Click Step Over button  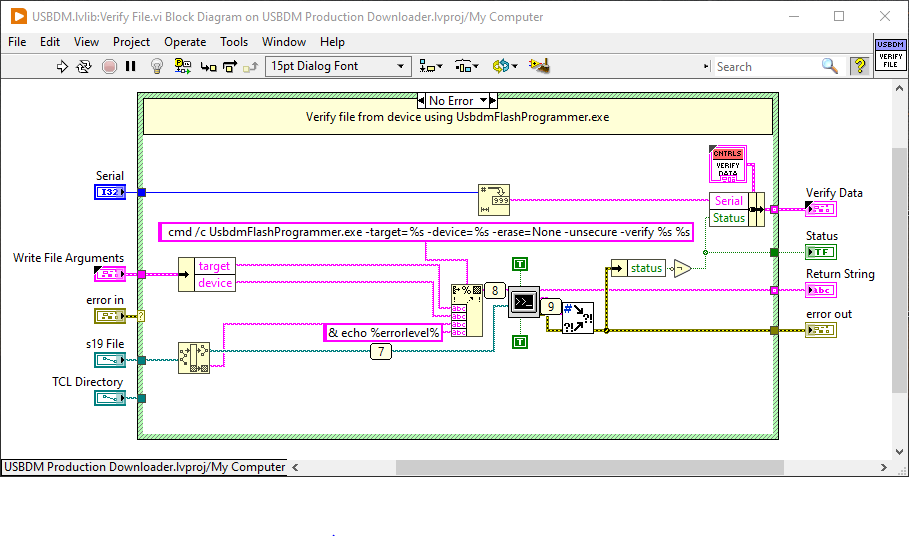[x=230, y=67]
